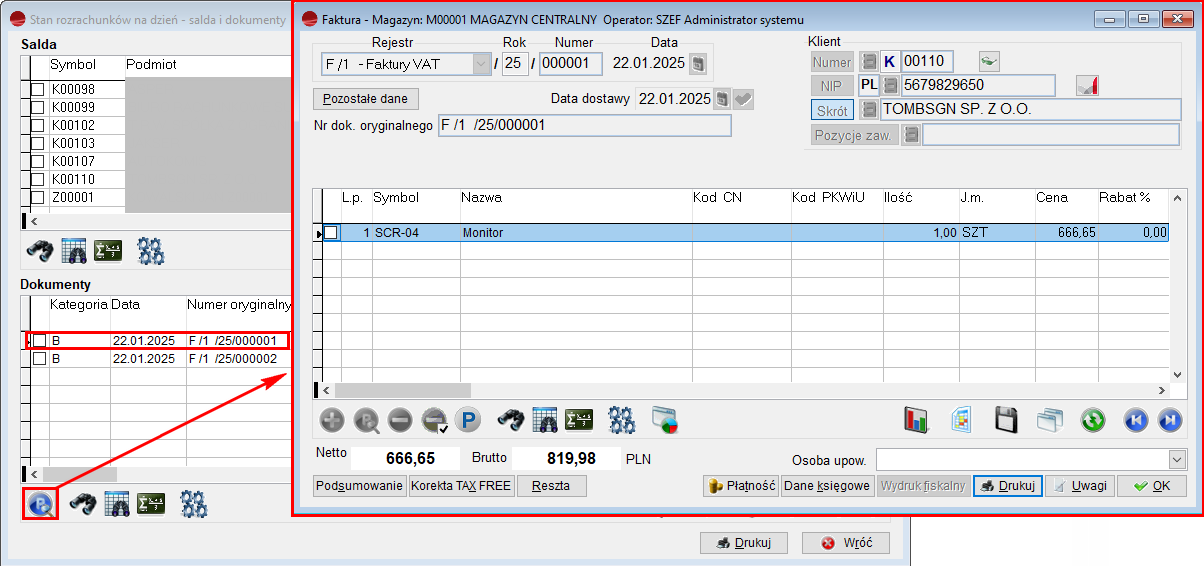1204x566 pixels.
Task: Click the green refresh icon
Action: coord(1092,420)
